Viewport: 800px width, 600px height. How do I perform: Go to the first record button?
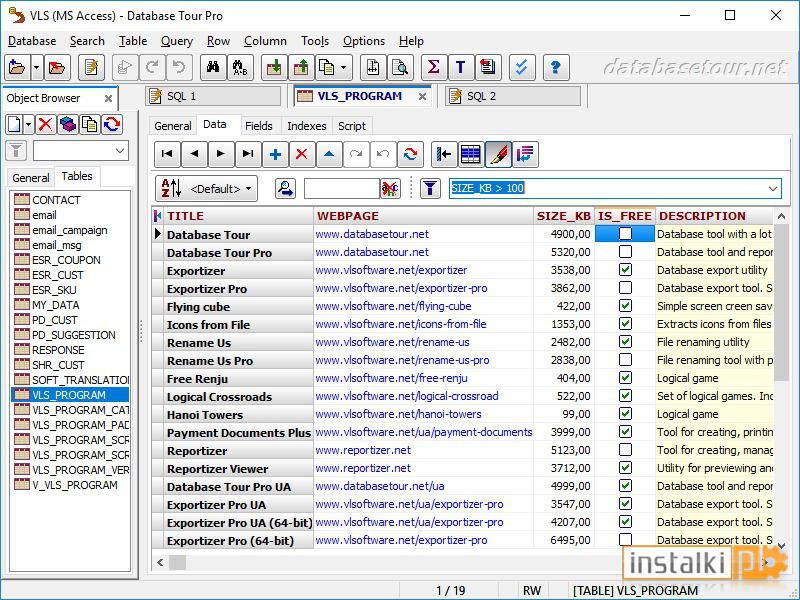(167, 154)
